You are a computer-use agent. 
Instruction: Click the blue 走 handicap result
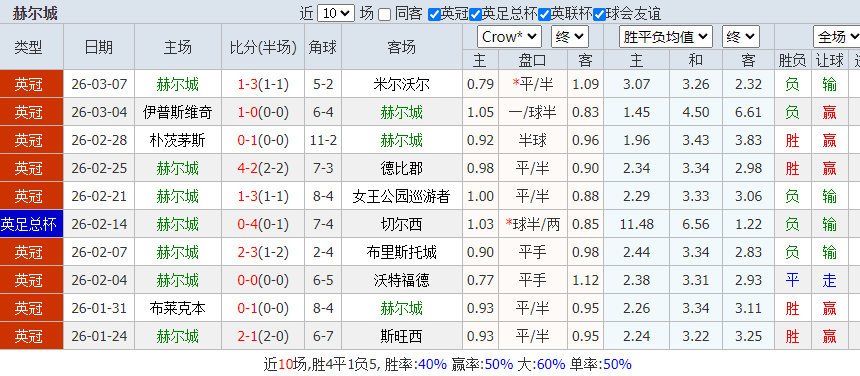(829, 280)
